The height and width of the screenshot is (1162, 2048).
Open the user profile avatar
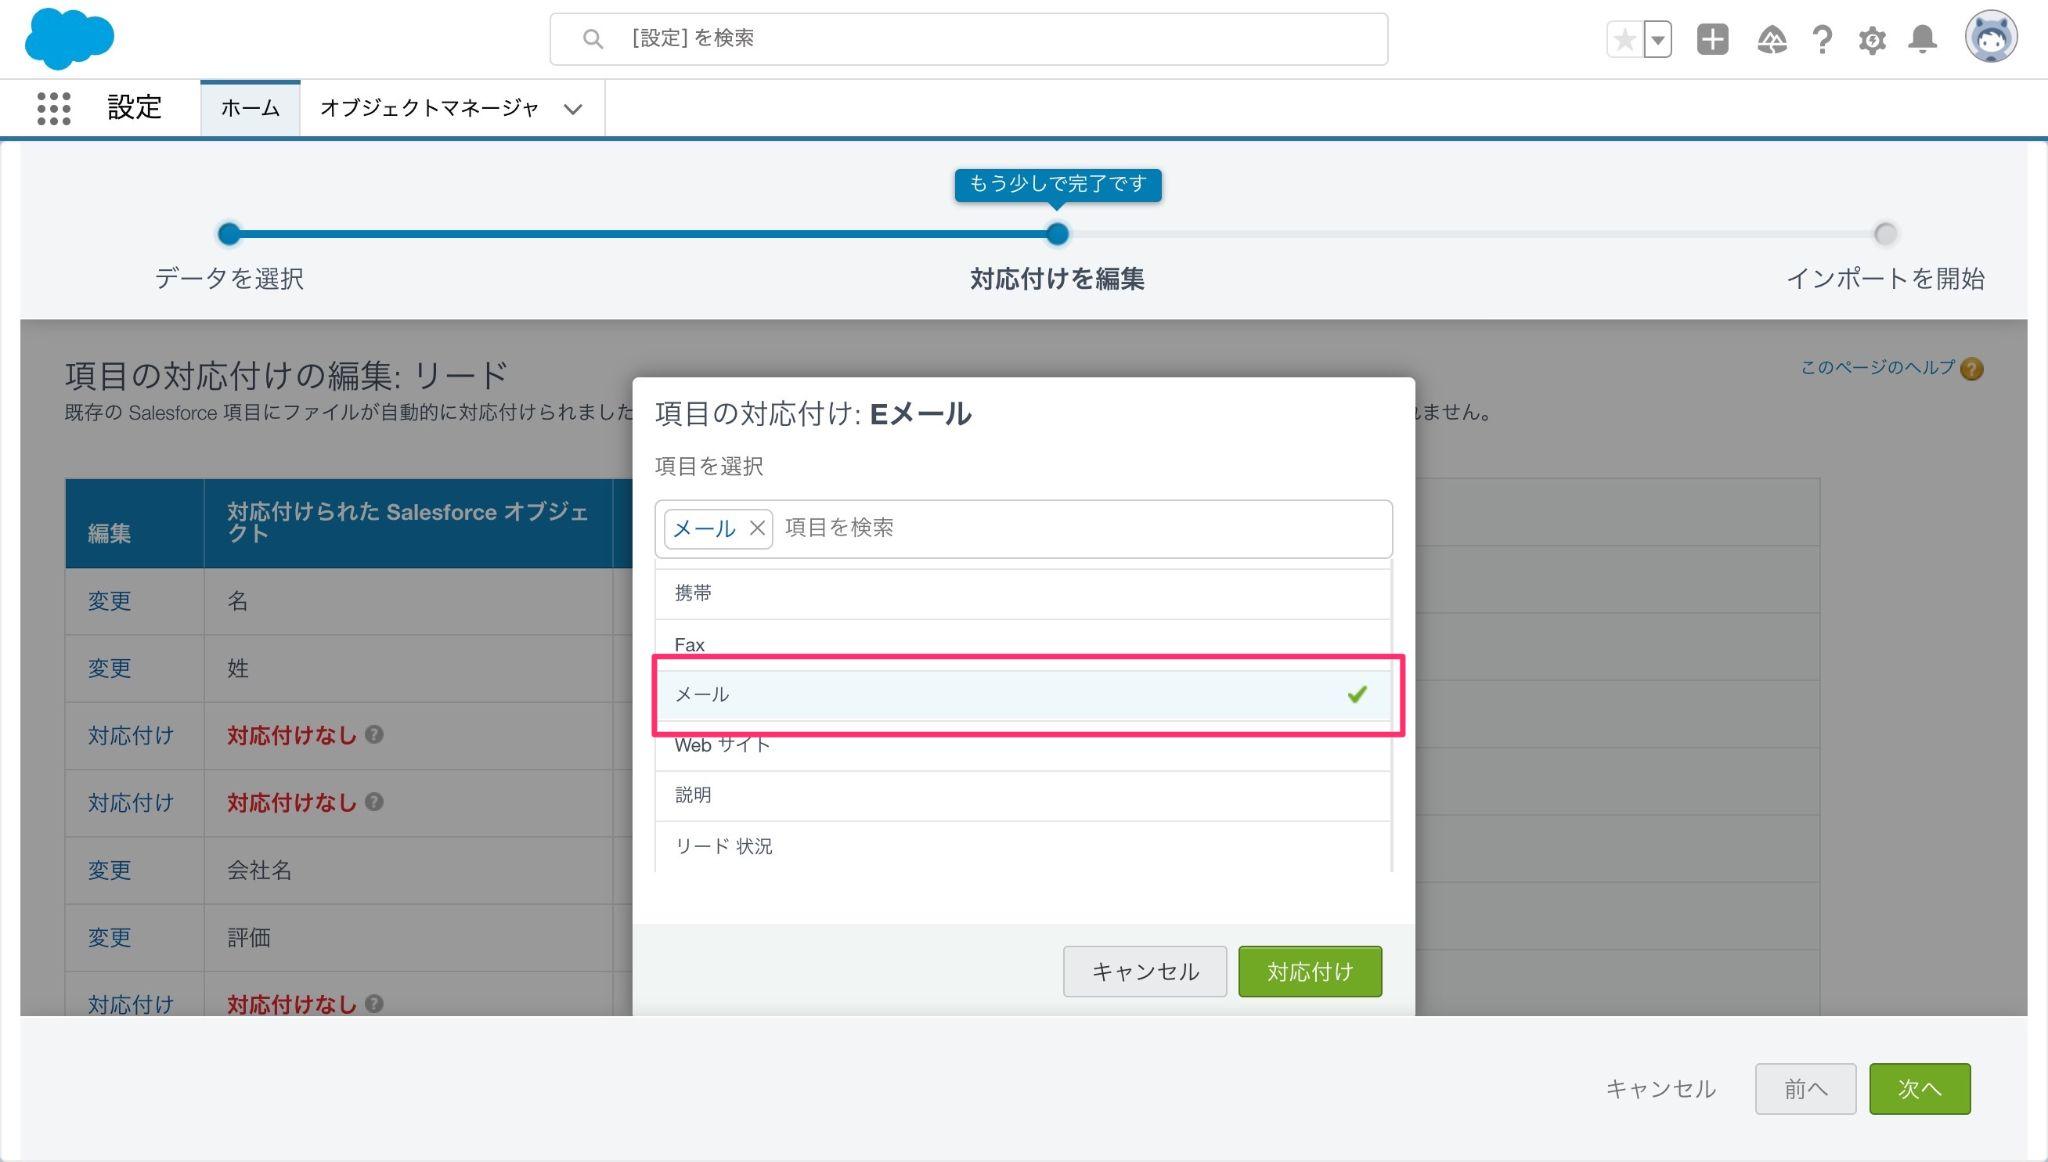click(1991, 38)
